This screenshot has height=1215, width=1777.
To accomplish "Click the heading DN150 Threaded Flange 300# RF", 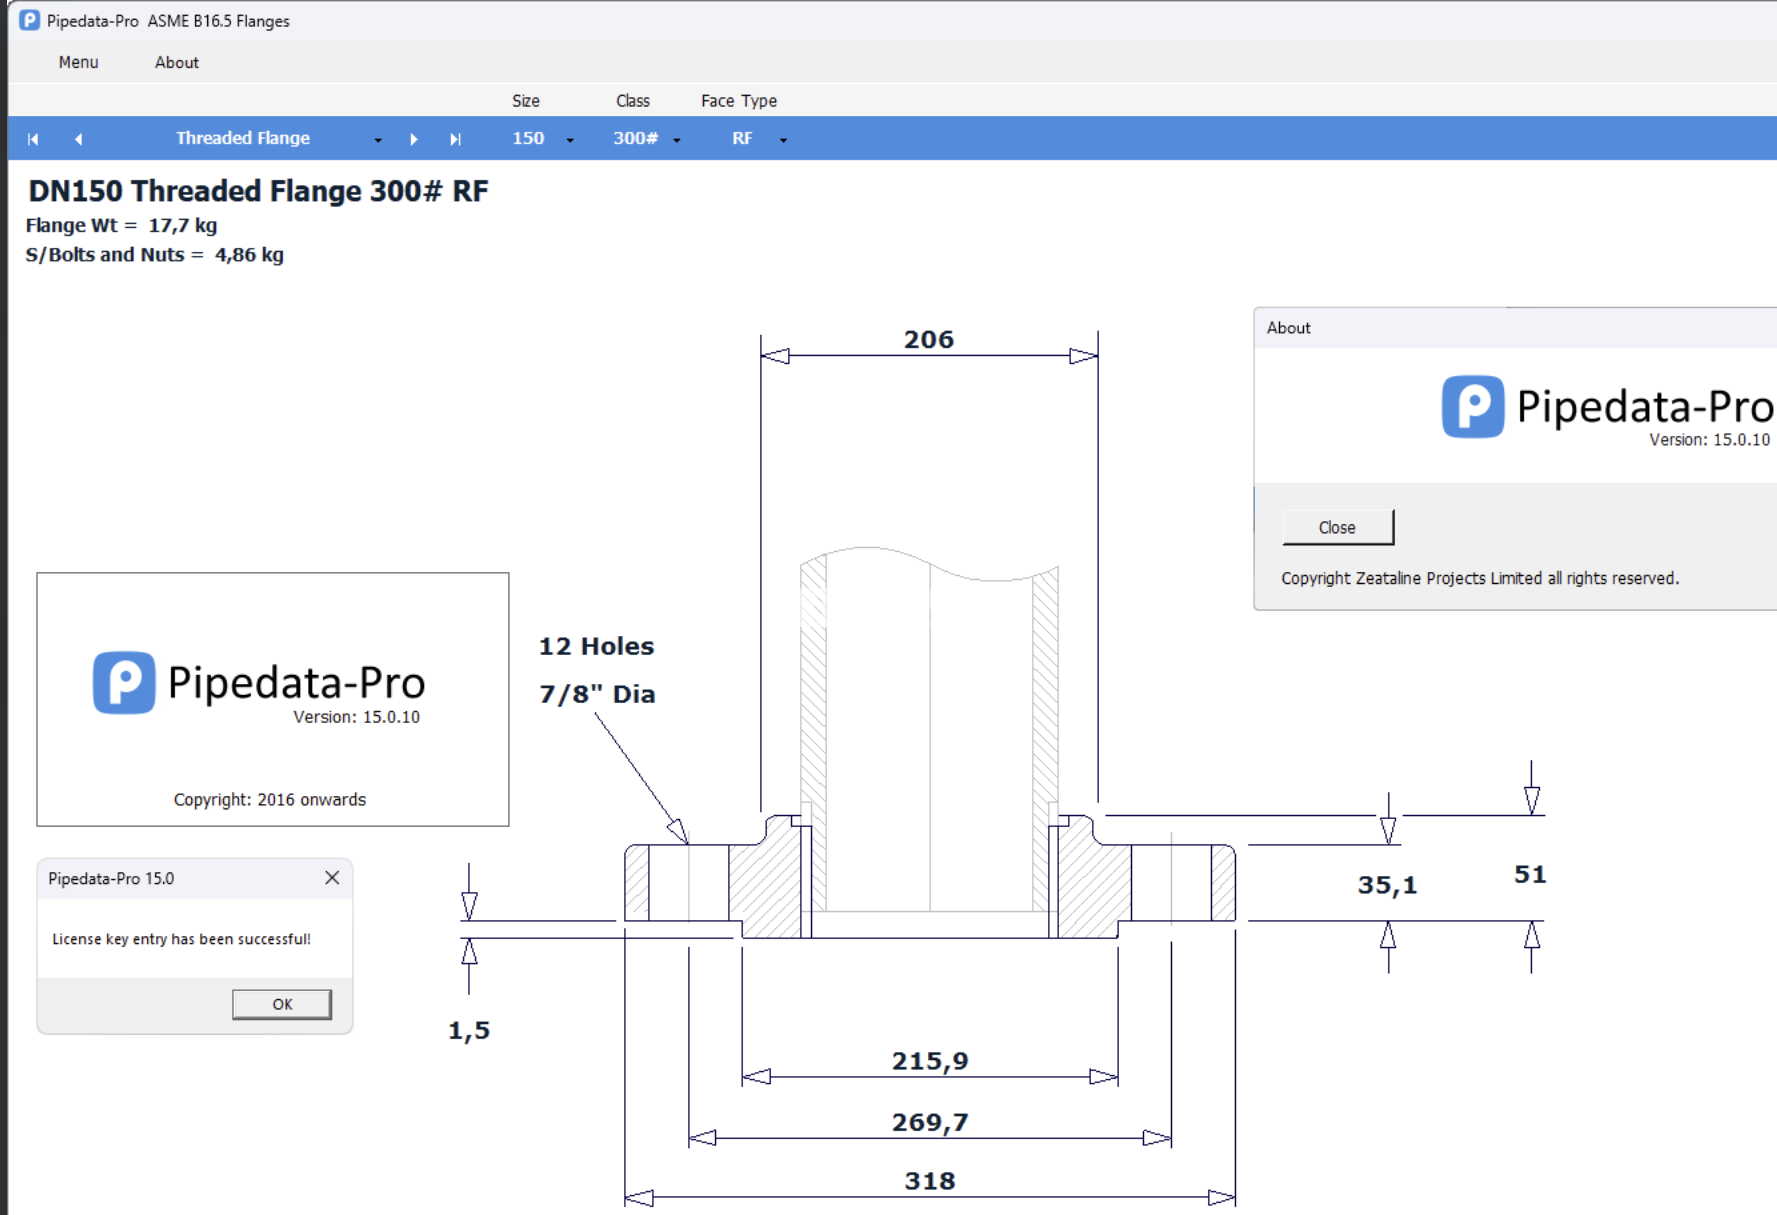I will 258,191.
